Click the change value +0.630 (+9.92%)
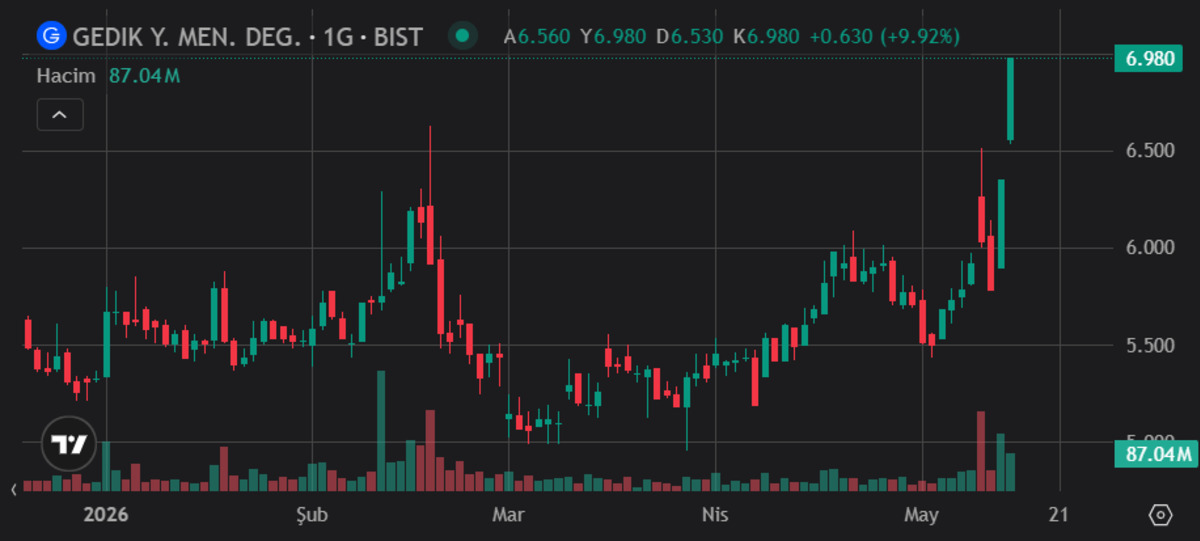 [884, 37]
